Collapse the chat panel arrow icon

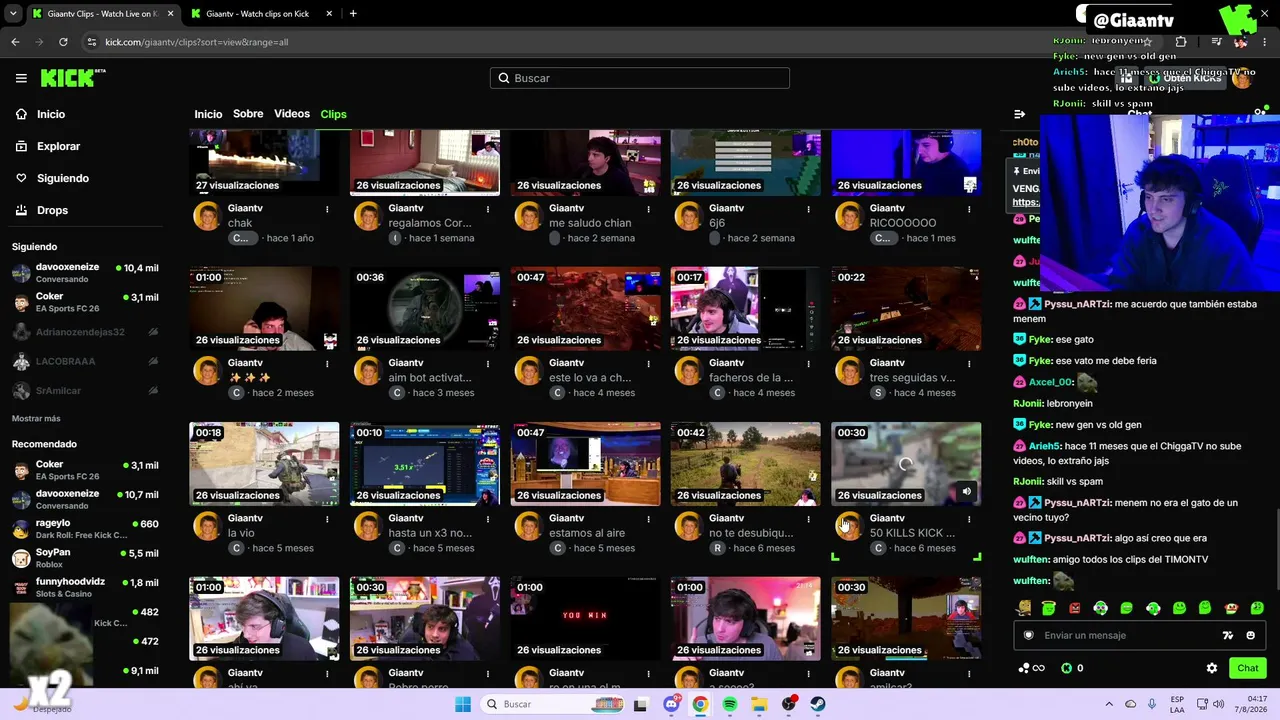coord(1019,114)
